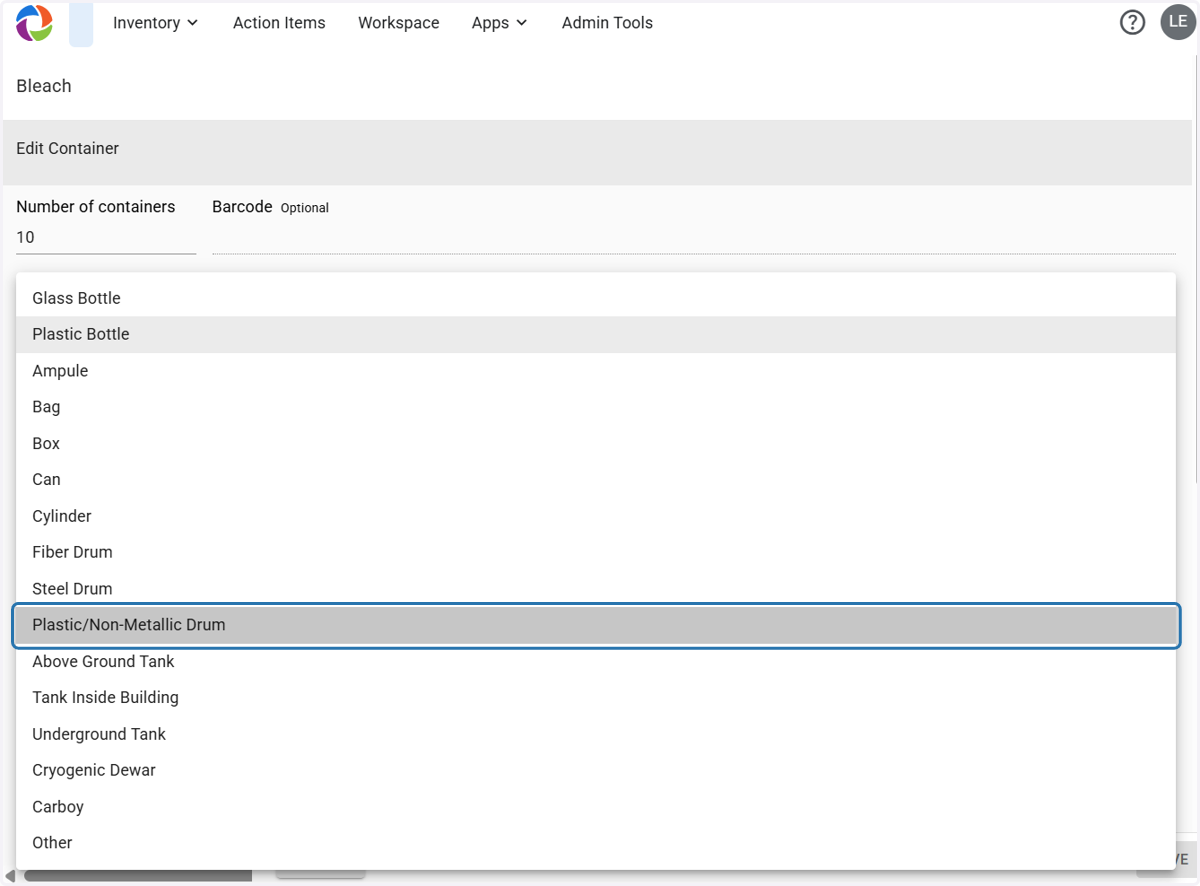Image resolution: width=1200 pixels, height=886 pixels.
Task: Expand the Inventory menu
Action: point(155,23)
